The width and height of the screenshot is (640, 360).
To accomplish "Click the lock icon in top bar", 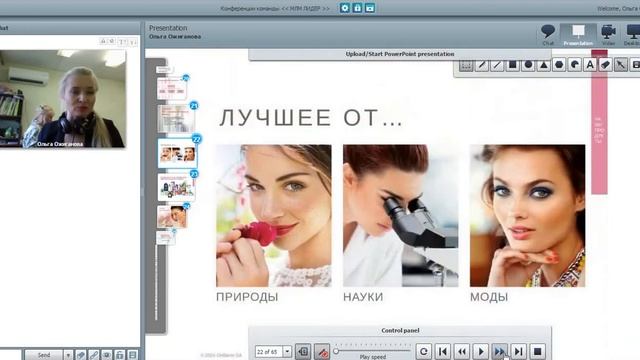I will coord(358,8).
